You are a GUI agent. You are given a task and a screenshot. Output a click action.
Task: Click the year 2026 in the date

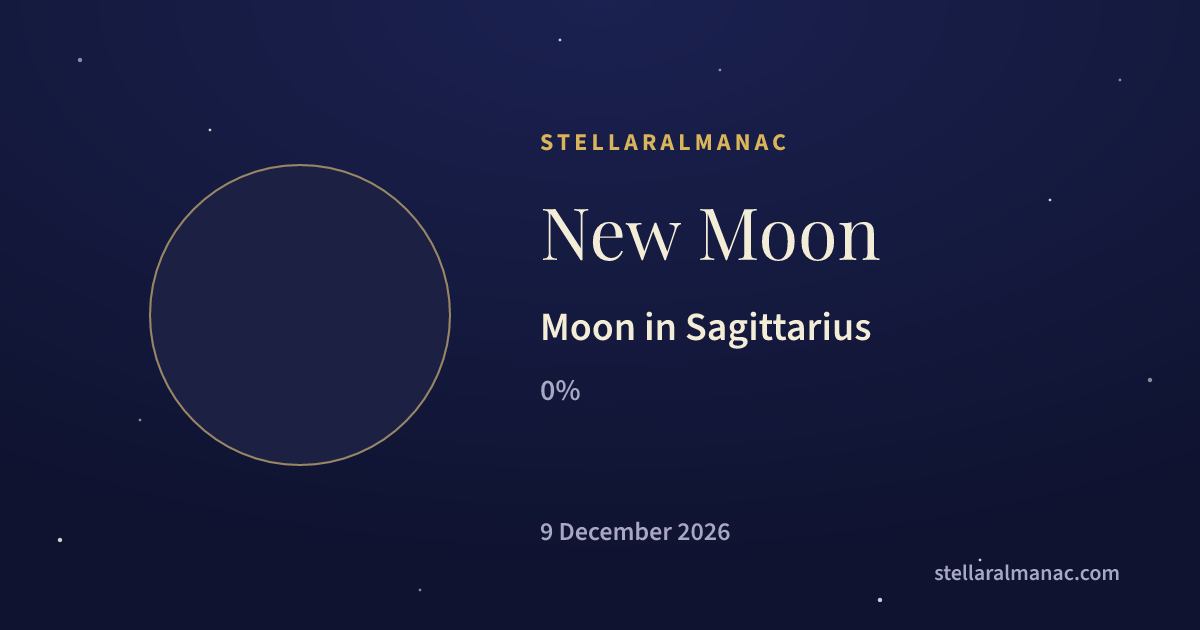pyautogui.click(x=704, y=532)
